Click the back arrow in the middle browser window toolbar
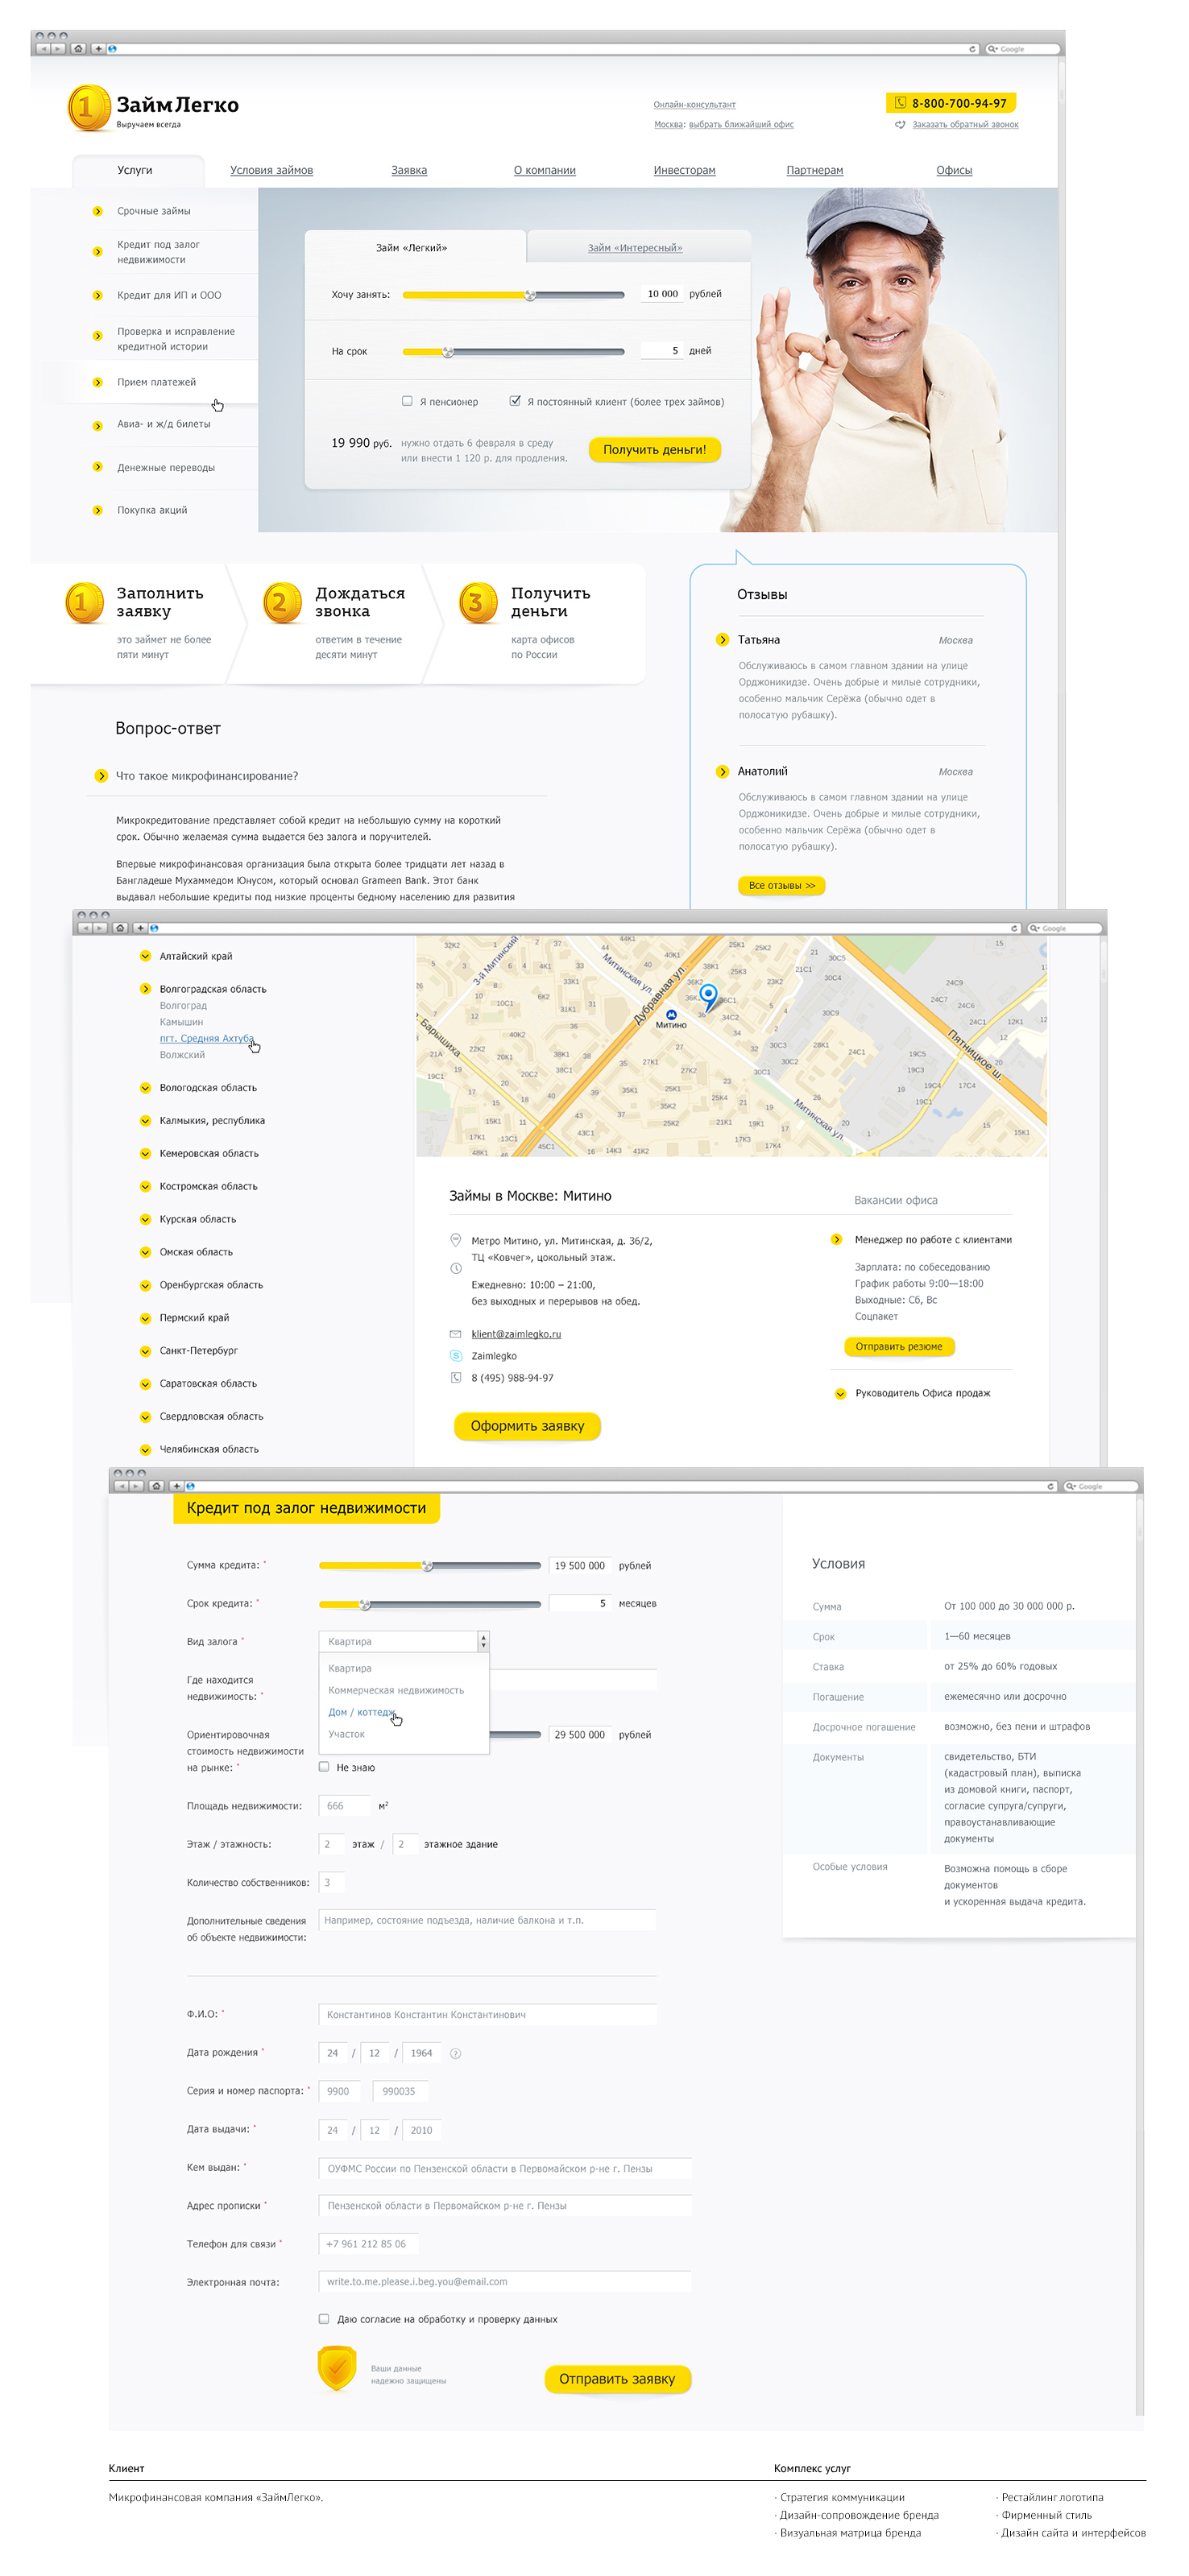 [x=85, y=929]
